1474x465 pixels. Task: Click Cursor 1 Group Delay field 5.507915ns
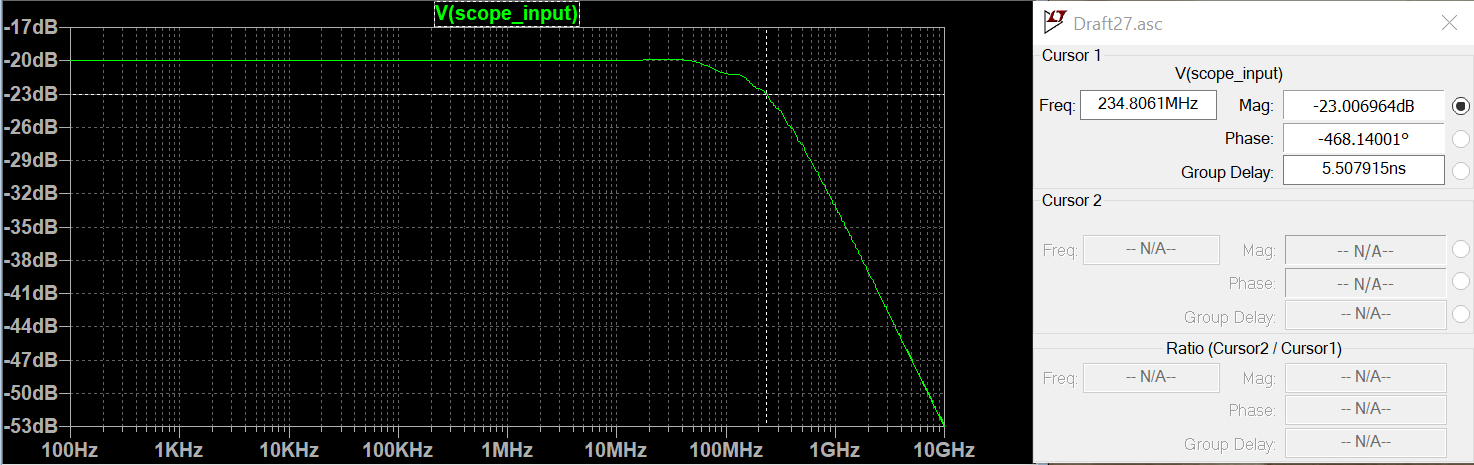pyautogui.click(x=1364, y=170)
